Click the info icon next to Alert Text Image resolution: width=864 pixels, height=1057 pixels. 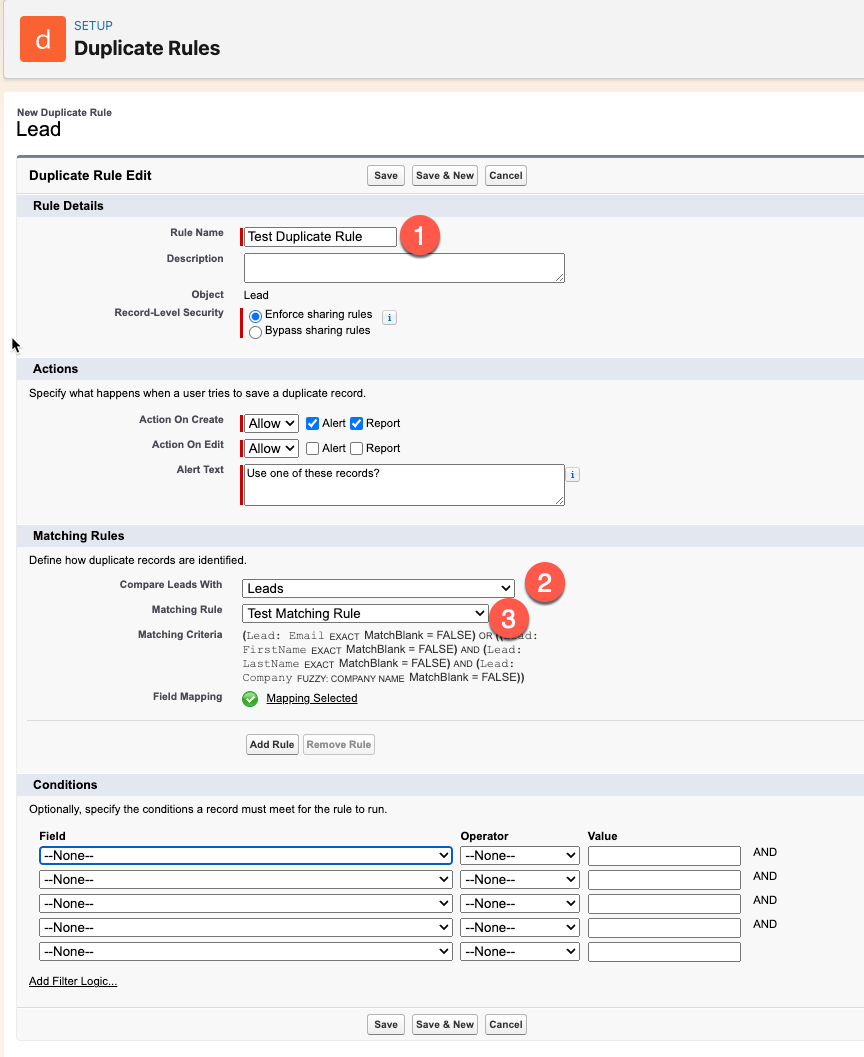pos(572,475)
